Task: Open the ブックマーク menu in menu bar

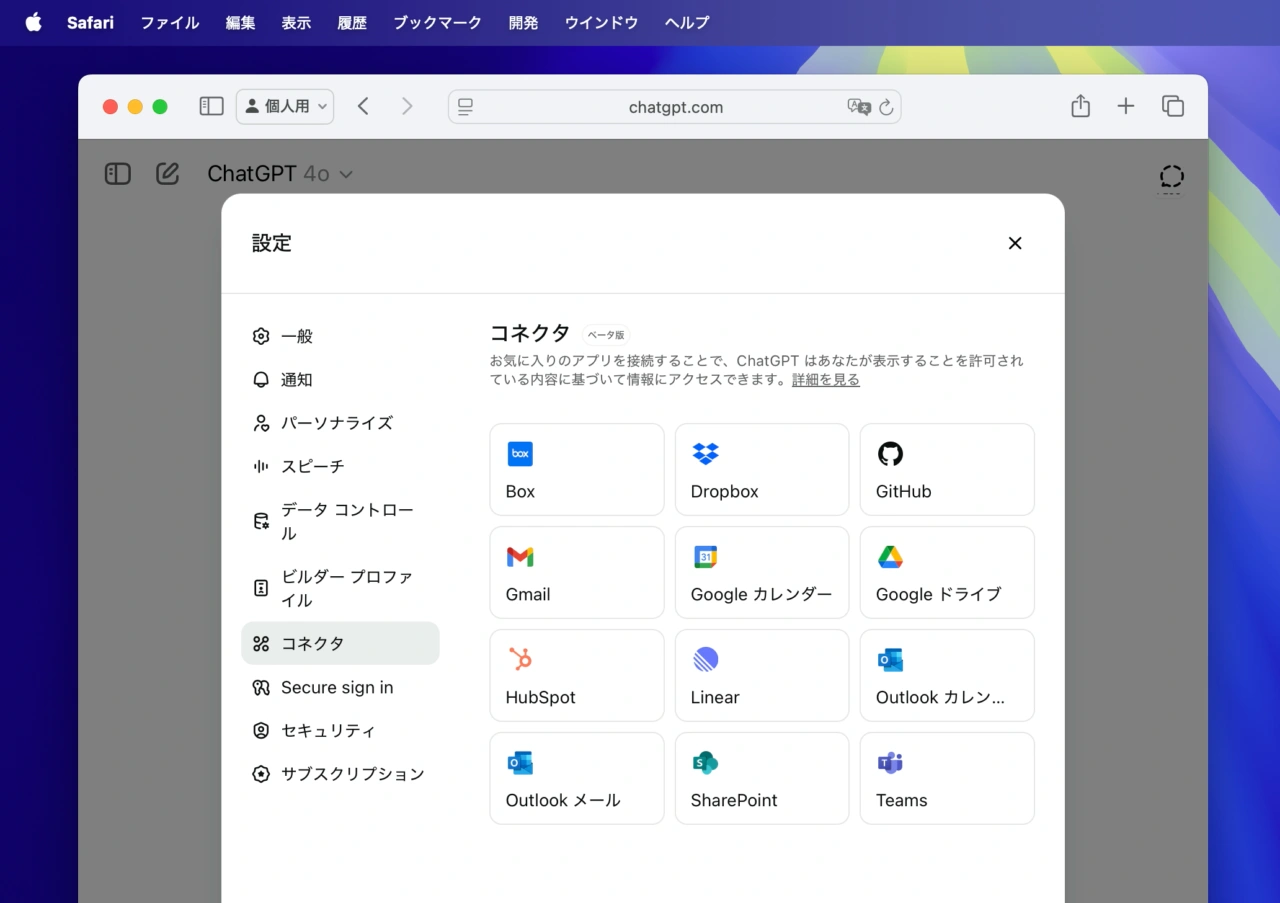Action: pos(437,22)
